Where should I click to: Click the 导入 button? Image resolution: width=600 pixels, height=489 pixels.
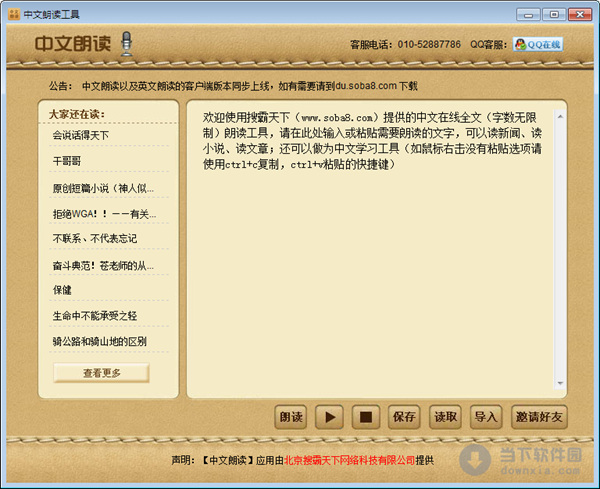click(486, 417)
